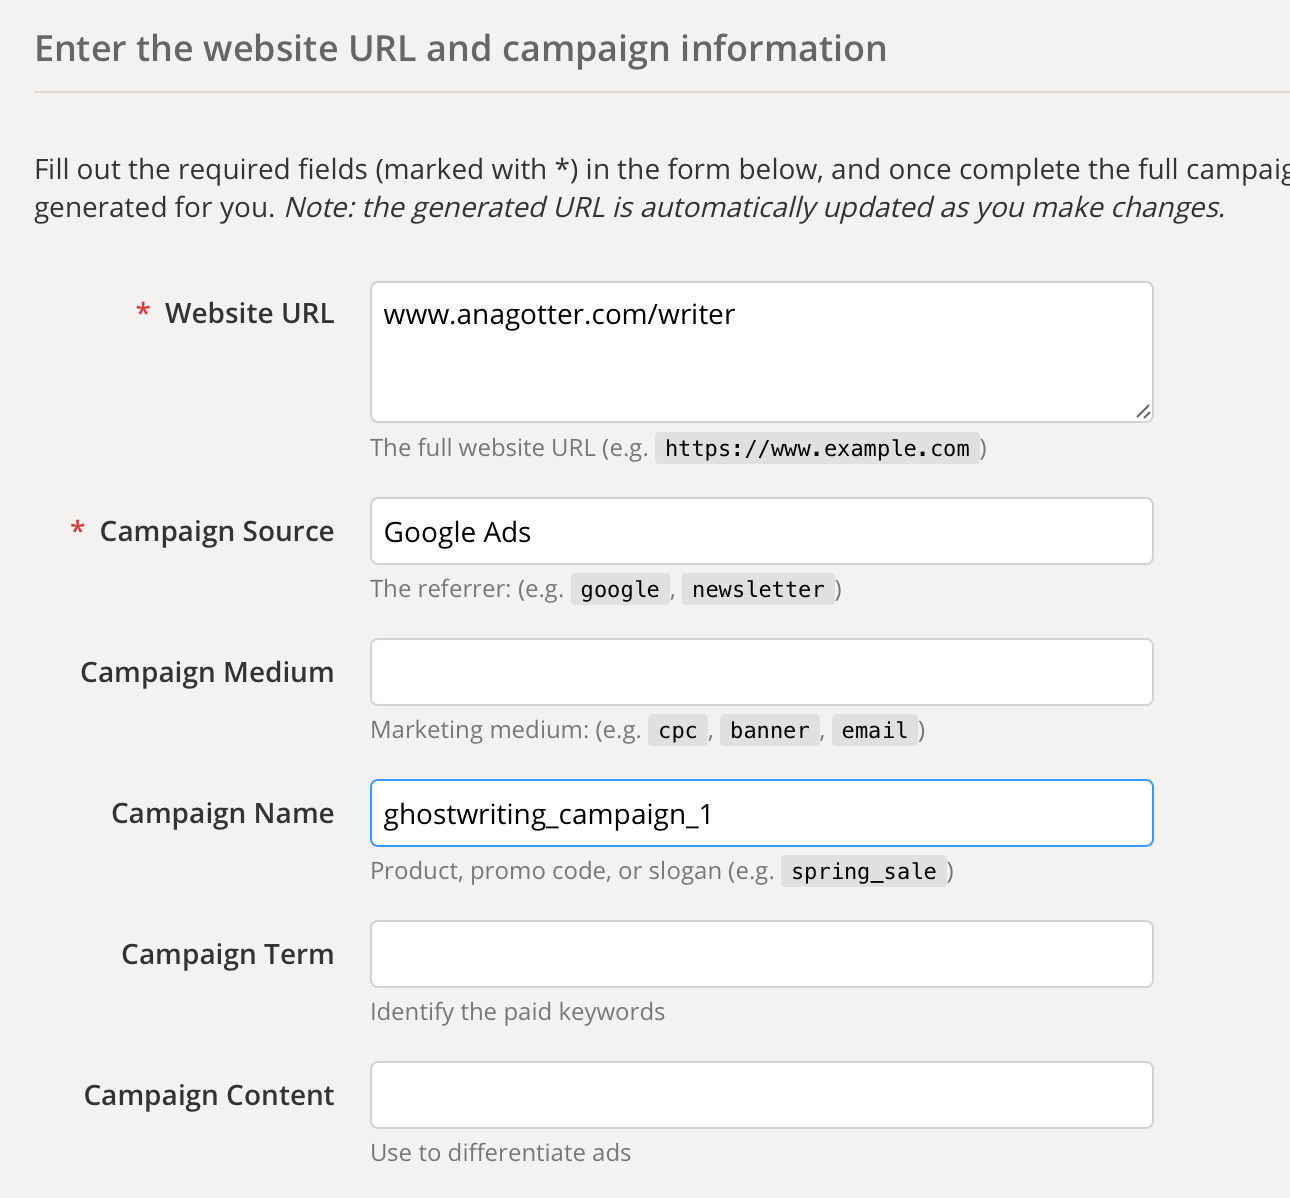Click the google example code chip

point(620,589)
